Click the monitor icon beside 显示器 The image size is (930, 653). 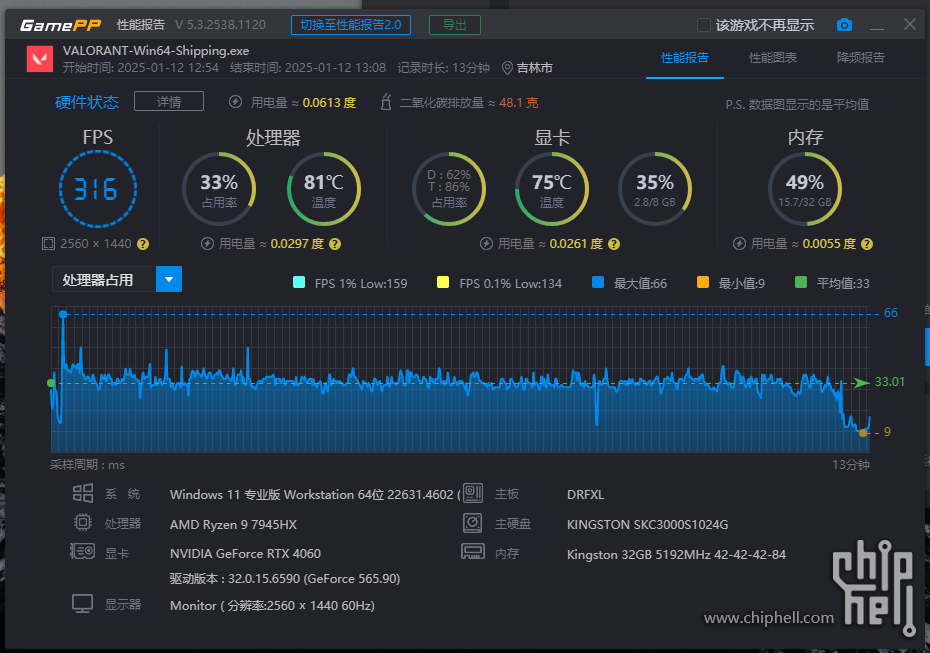click(82, 604)
